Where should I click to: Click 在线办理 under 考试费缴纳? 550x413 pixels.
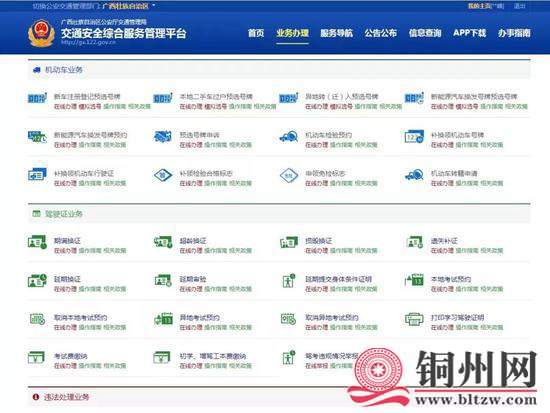point(65,366)
